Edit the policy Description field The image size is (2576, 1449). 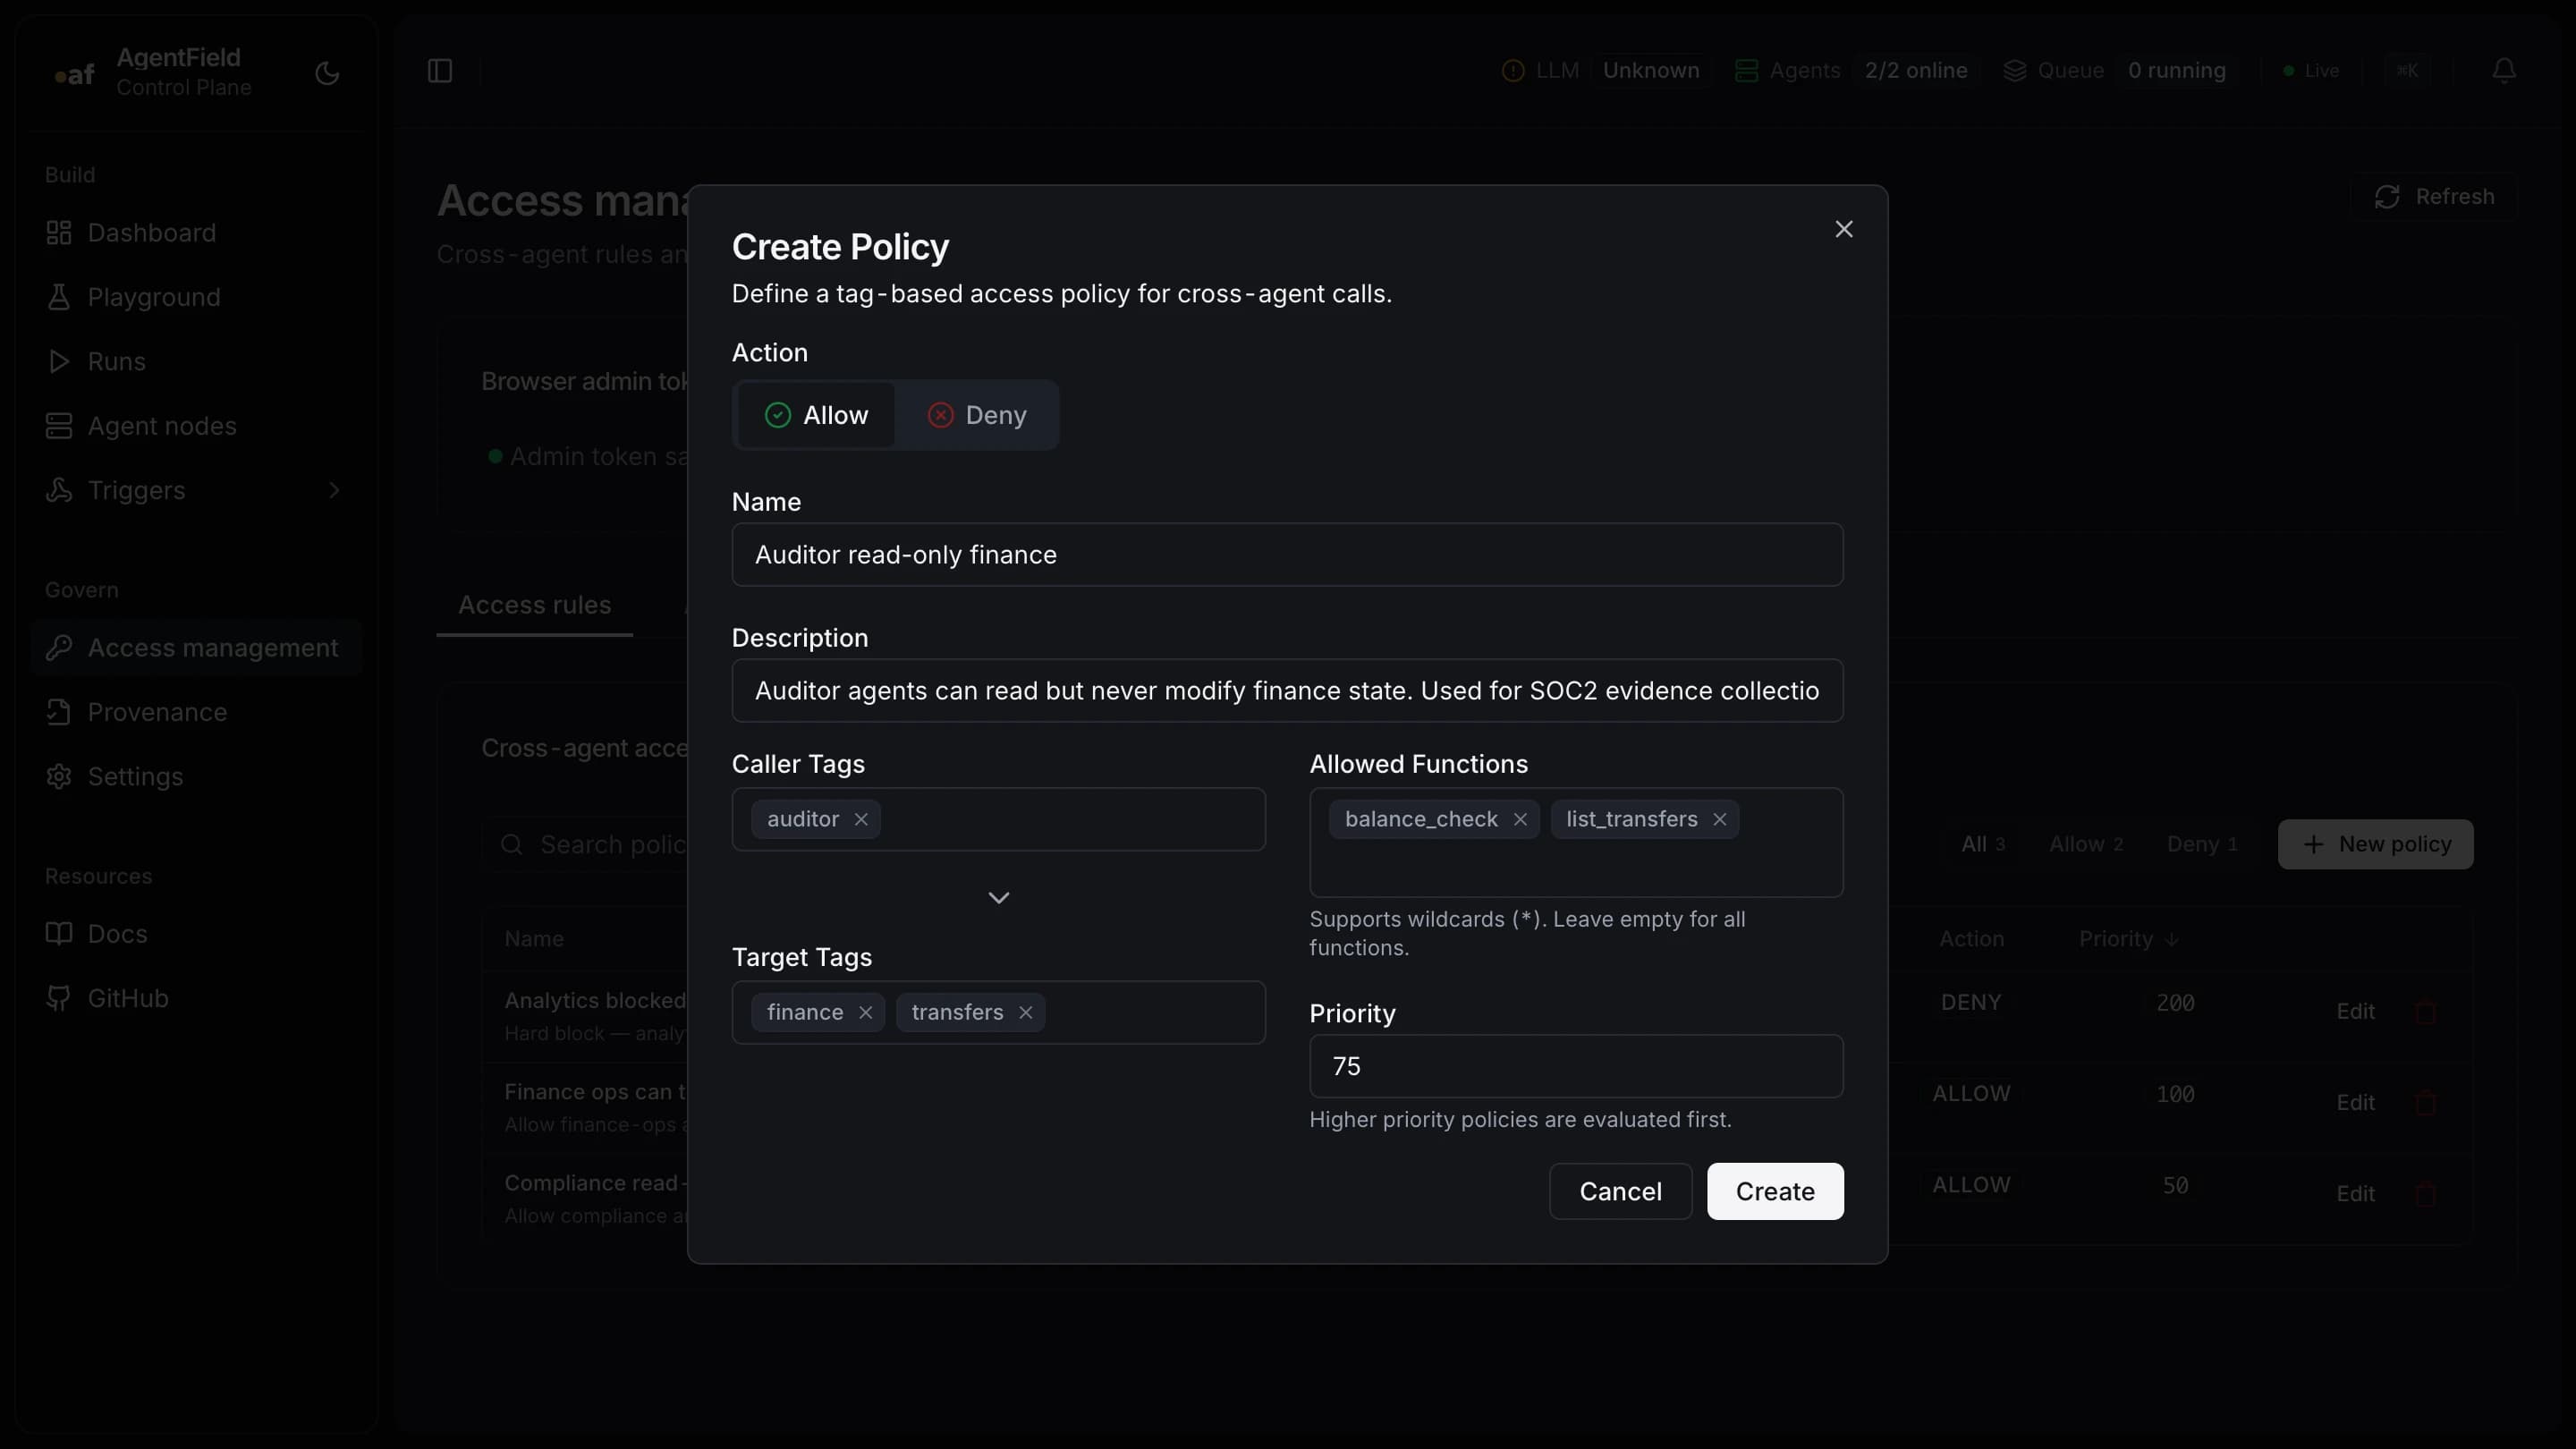[x=1287, y=690]
